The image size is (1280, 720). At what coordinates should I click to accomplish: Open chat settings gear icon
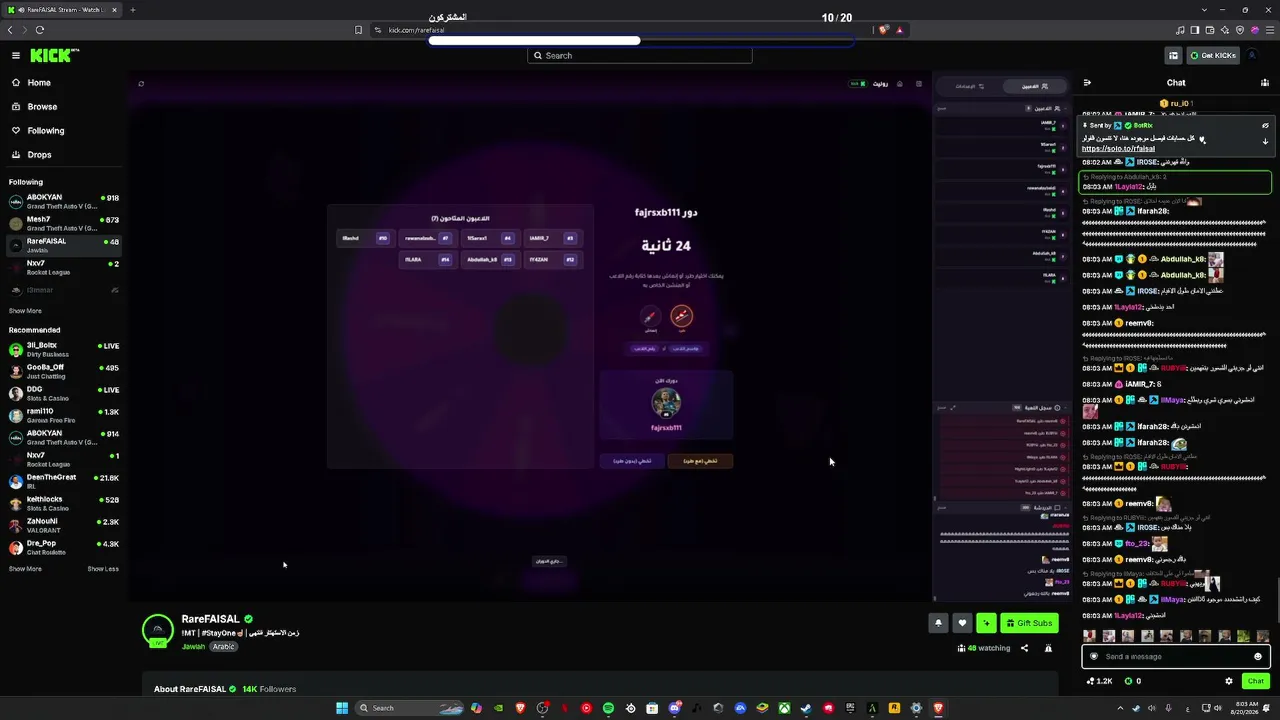point(1229,681)
